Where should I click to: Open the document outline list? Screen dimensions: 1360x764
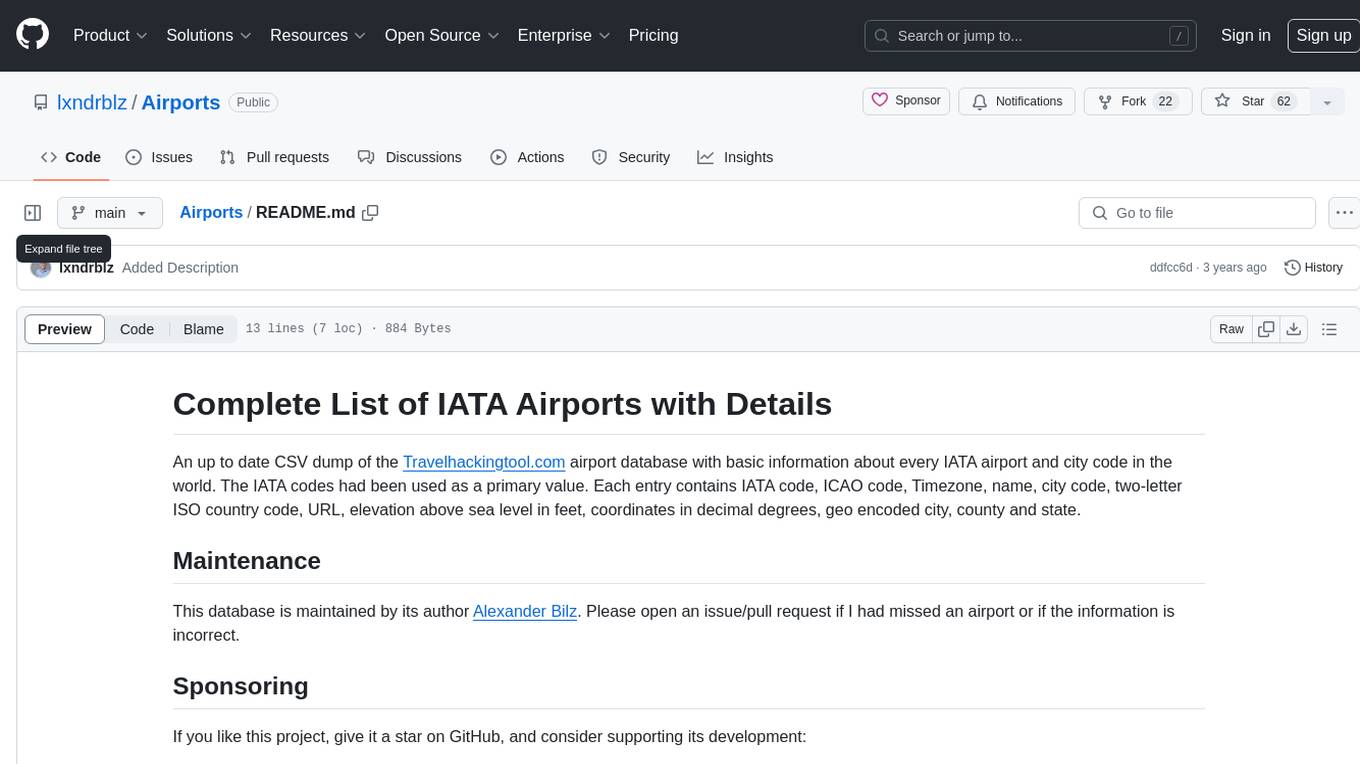pyautogui.click(x=1329, y=329)
